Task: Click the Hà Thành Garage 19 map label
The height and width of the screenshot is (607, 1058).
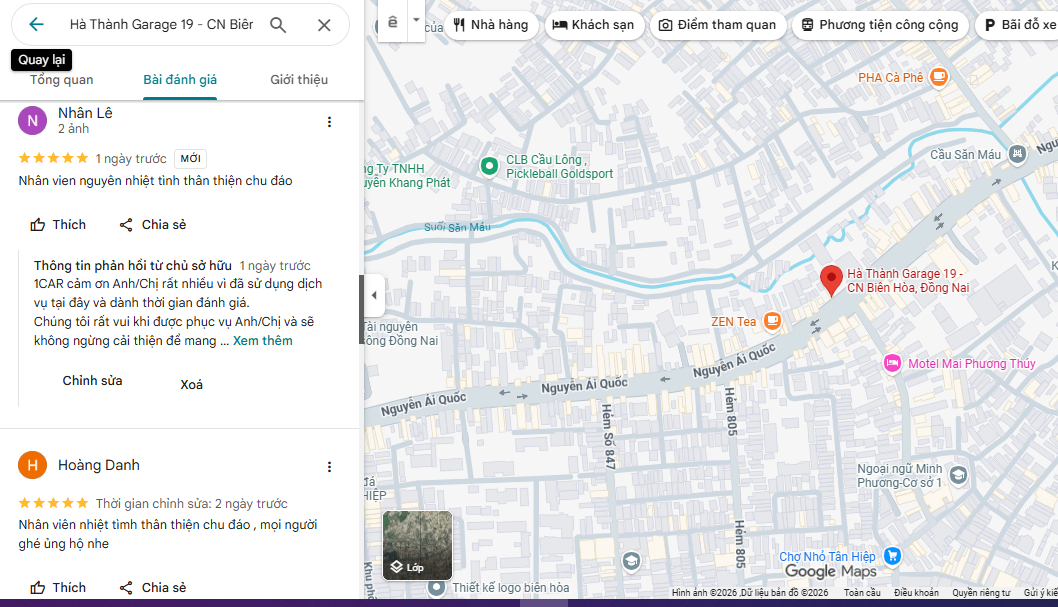Action: click(x=908, y=281)
